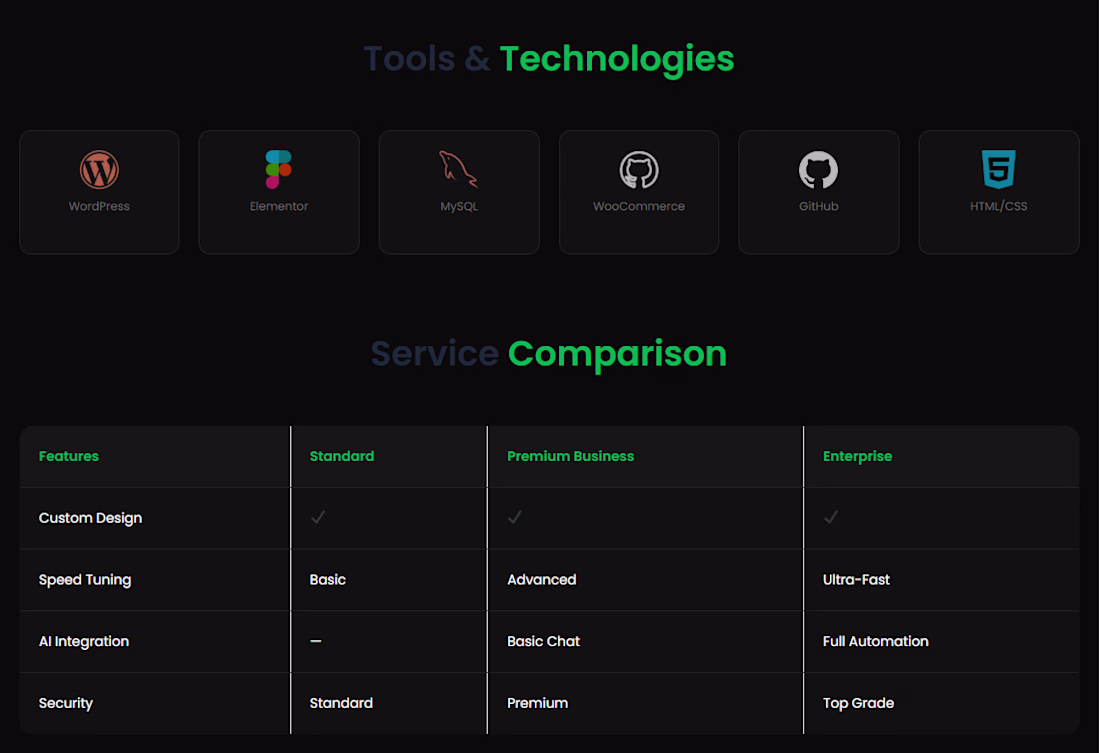1100x753 pixels.
Task: Click the Enterprise Custom Design checkmark
Action: click(831, 517)
